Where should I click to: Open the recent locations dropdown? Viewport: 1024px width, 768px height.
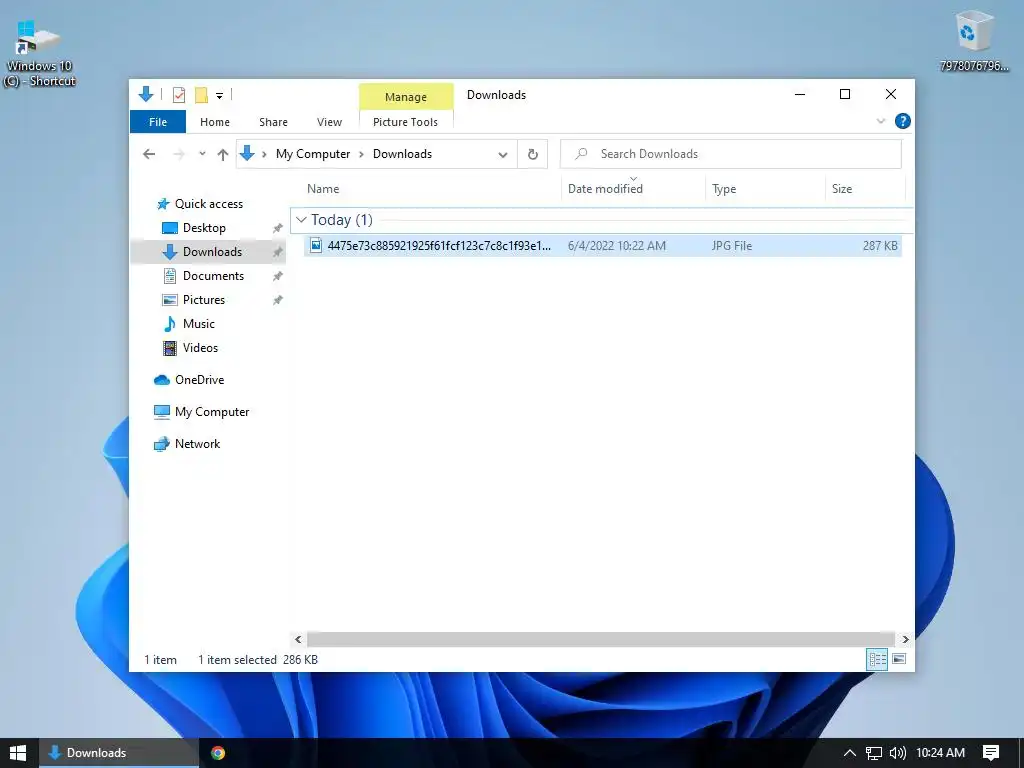(x=202, y=154)
